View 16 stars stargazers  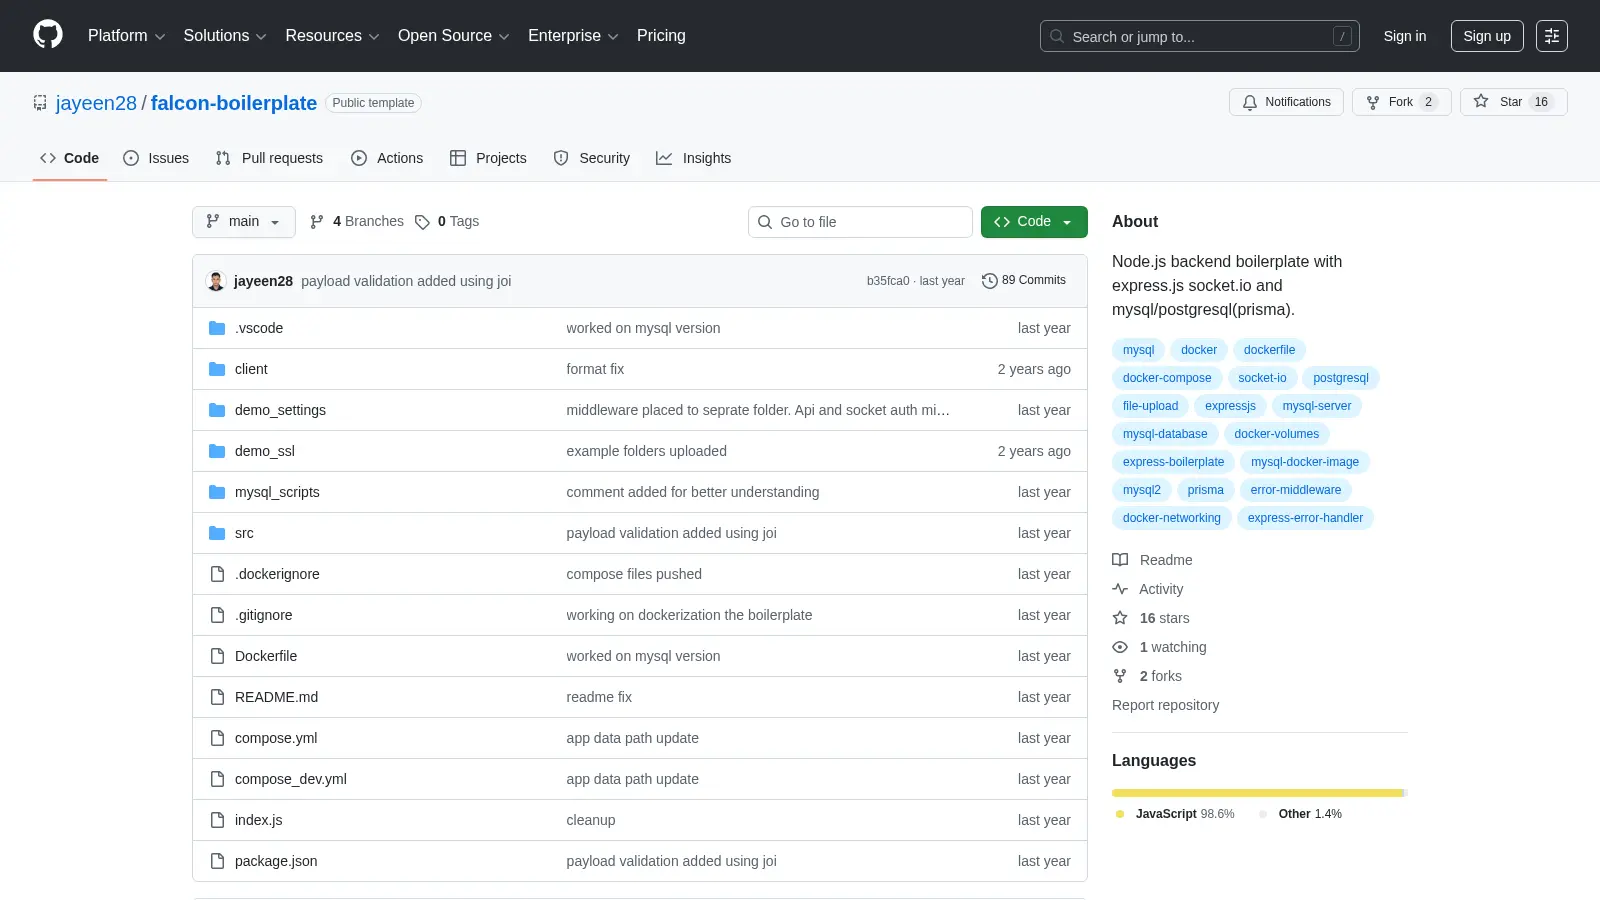(x=1151, y=618)
